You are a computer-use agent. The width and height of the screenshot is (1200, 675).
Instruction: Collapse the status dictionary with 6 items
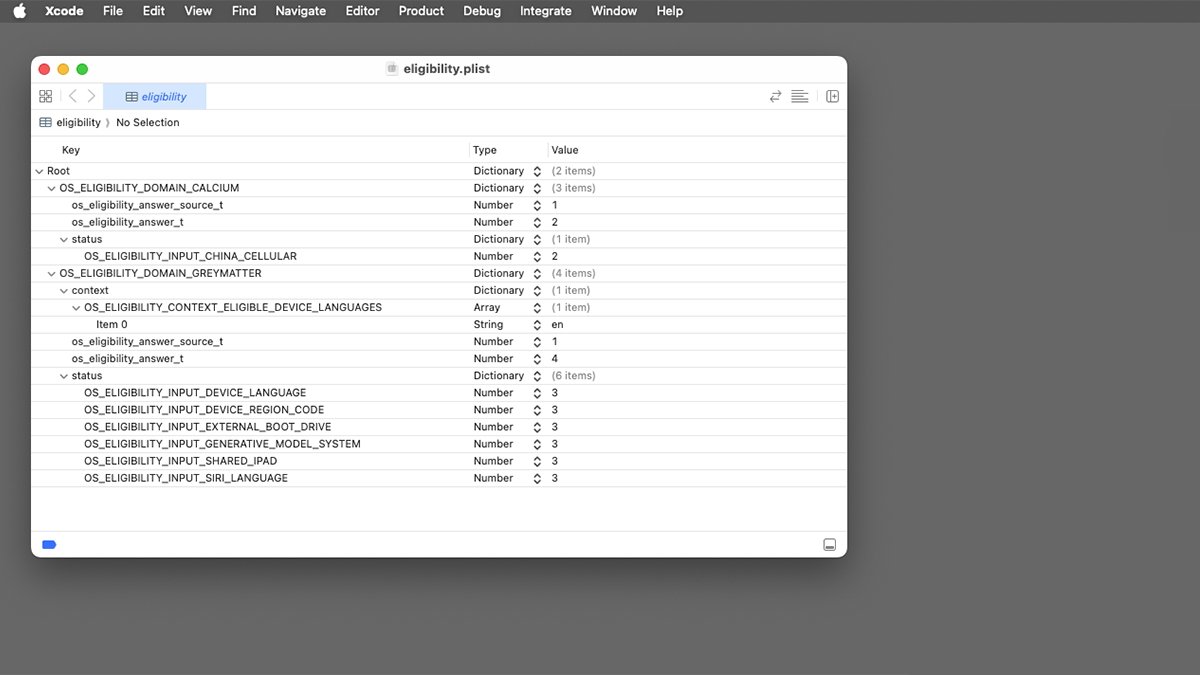click(63, 376)
